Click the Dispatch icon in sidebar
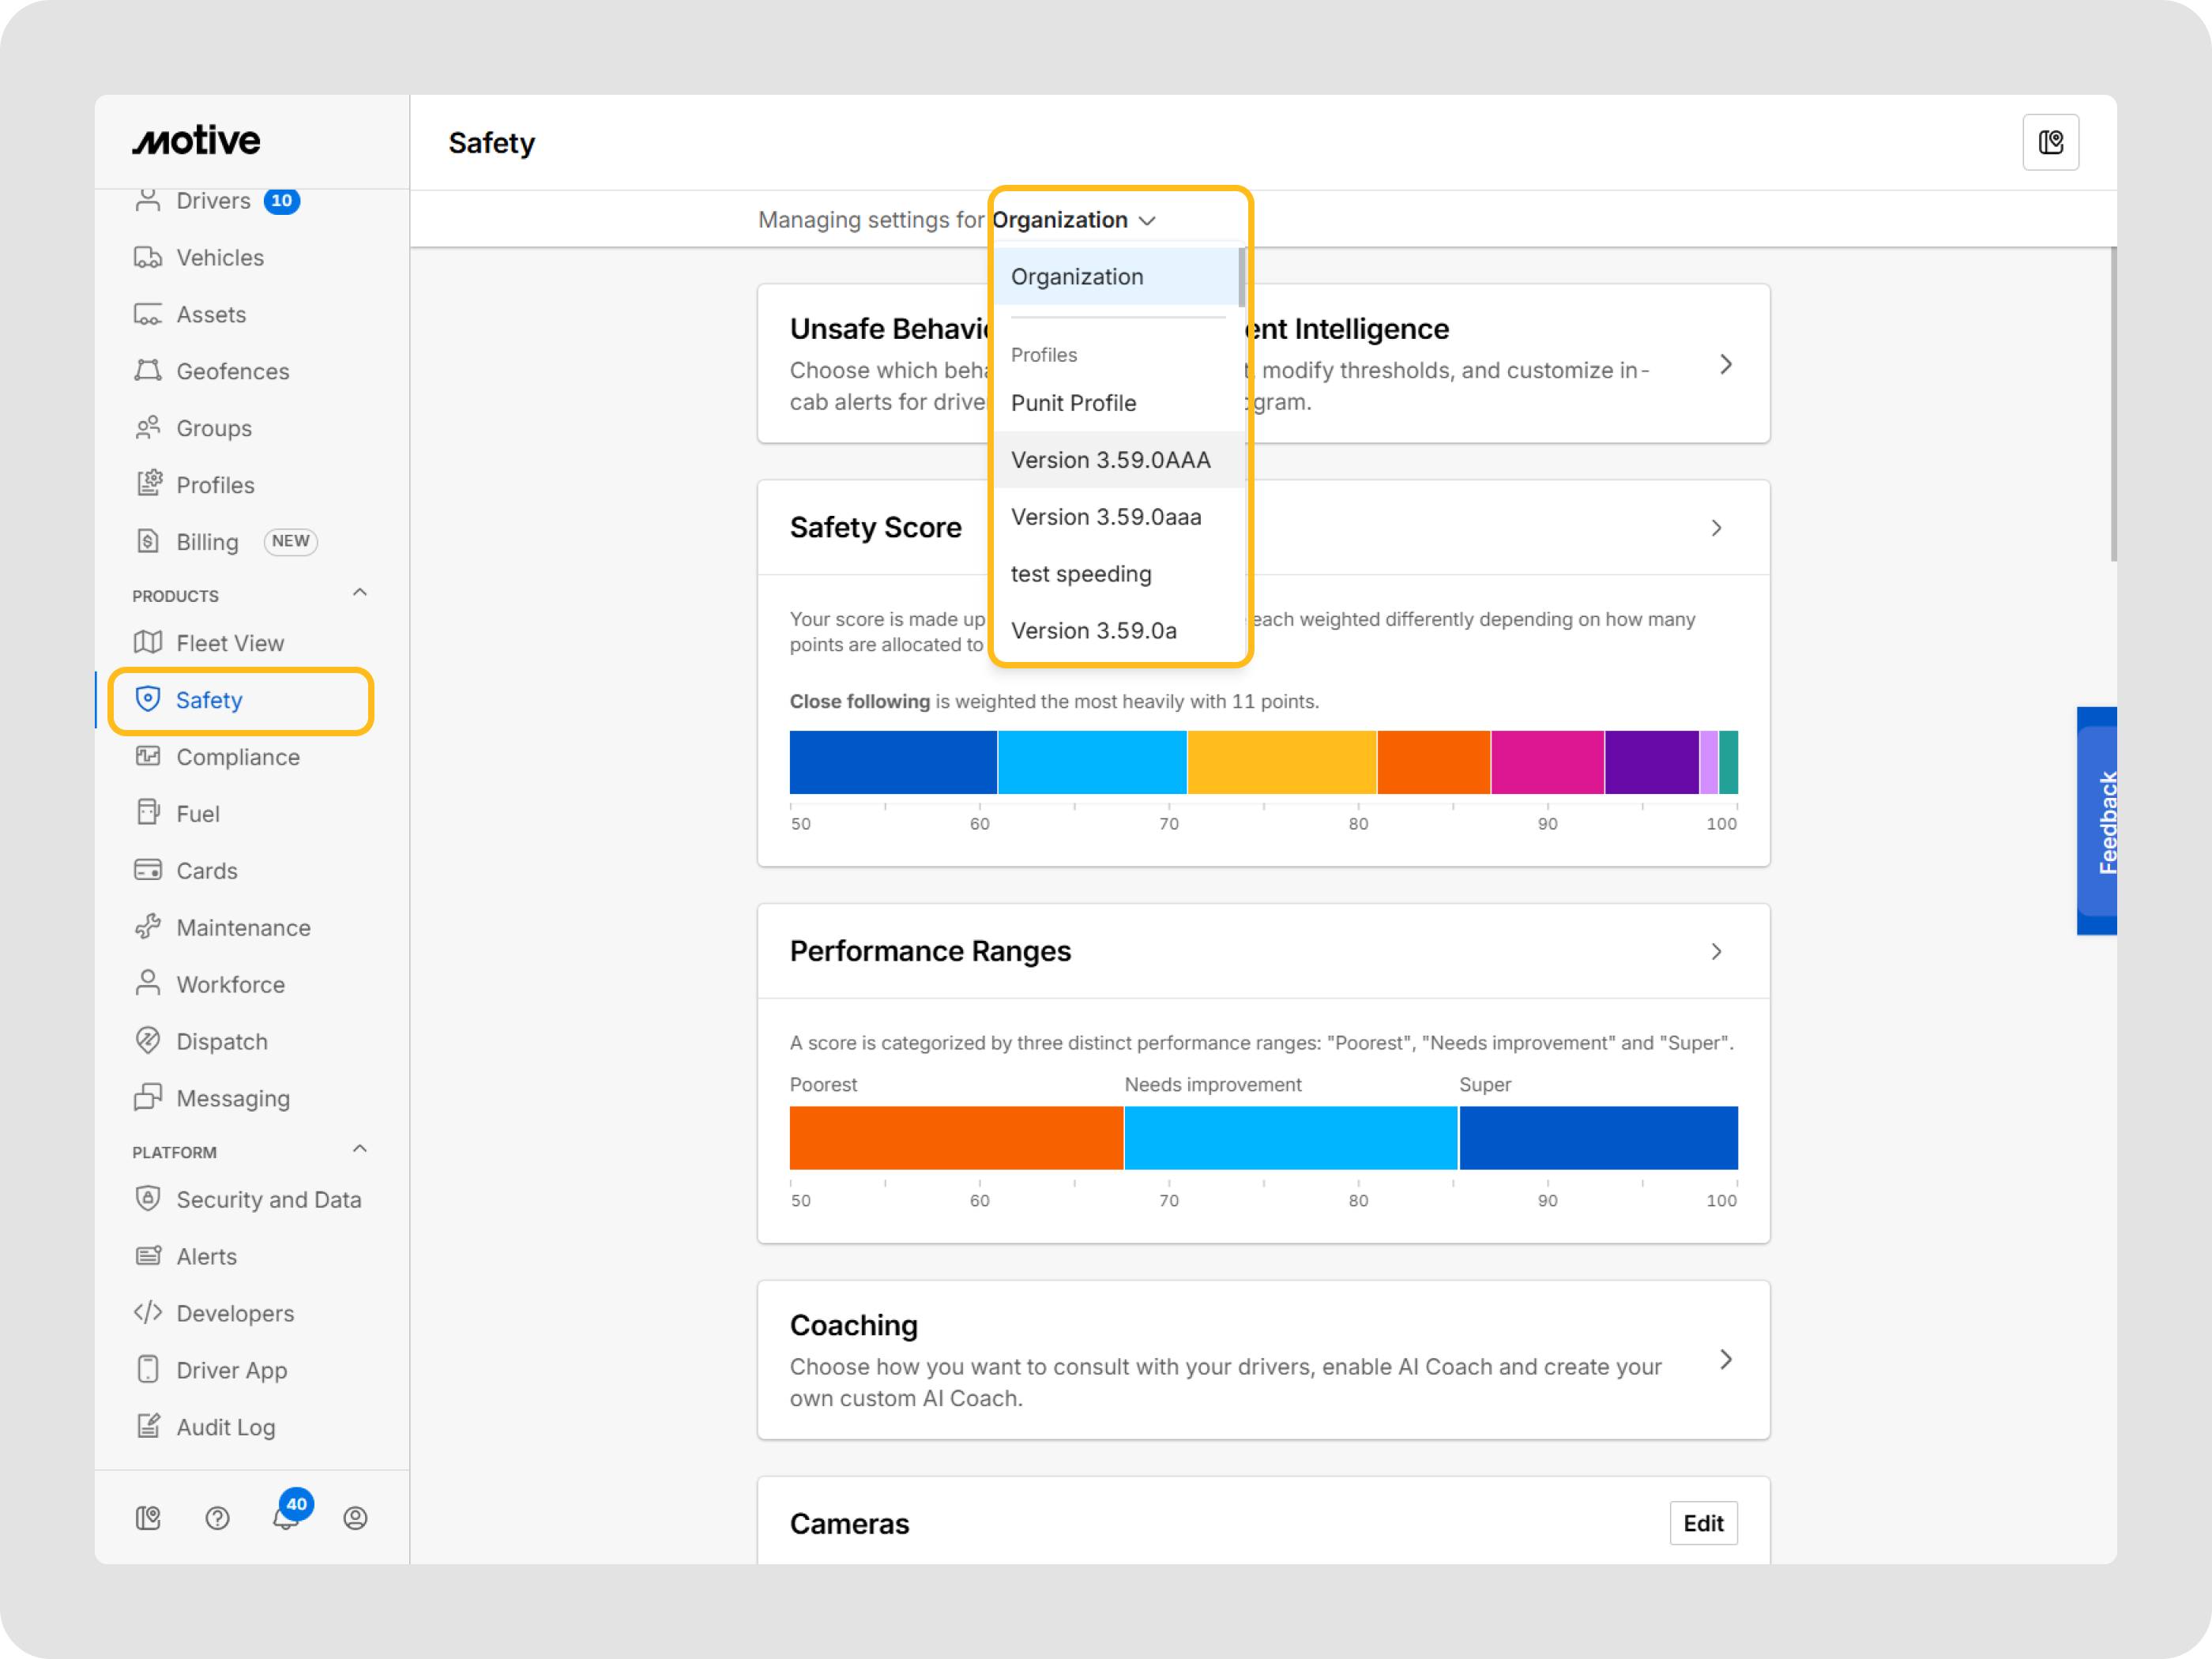The width and height of the screenshot is (2212, 1659). 148,1041
